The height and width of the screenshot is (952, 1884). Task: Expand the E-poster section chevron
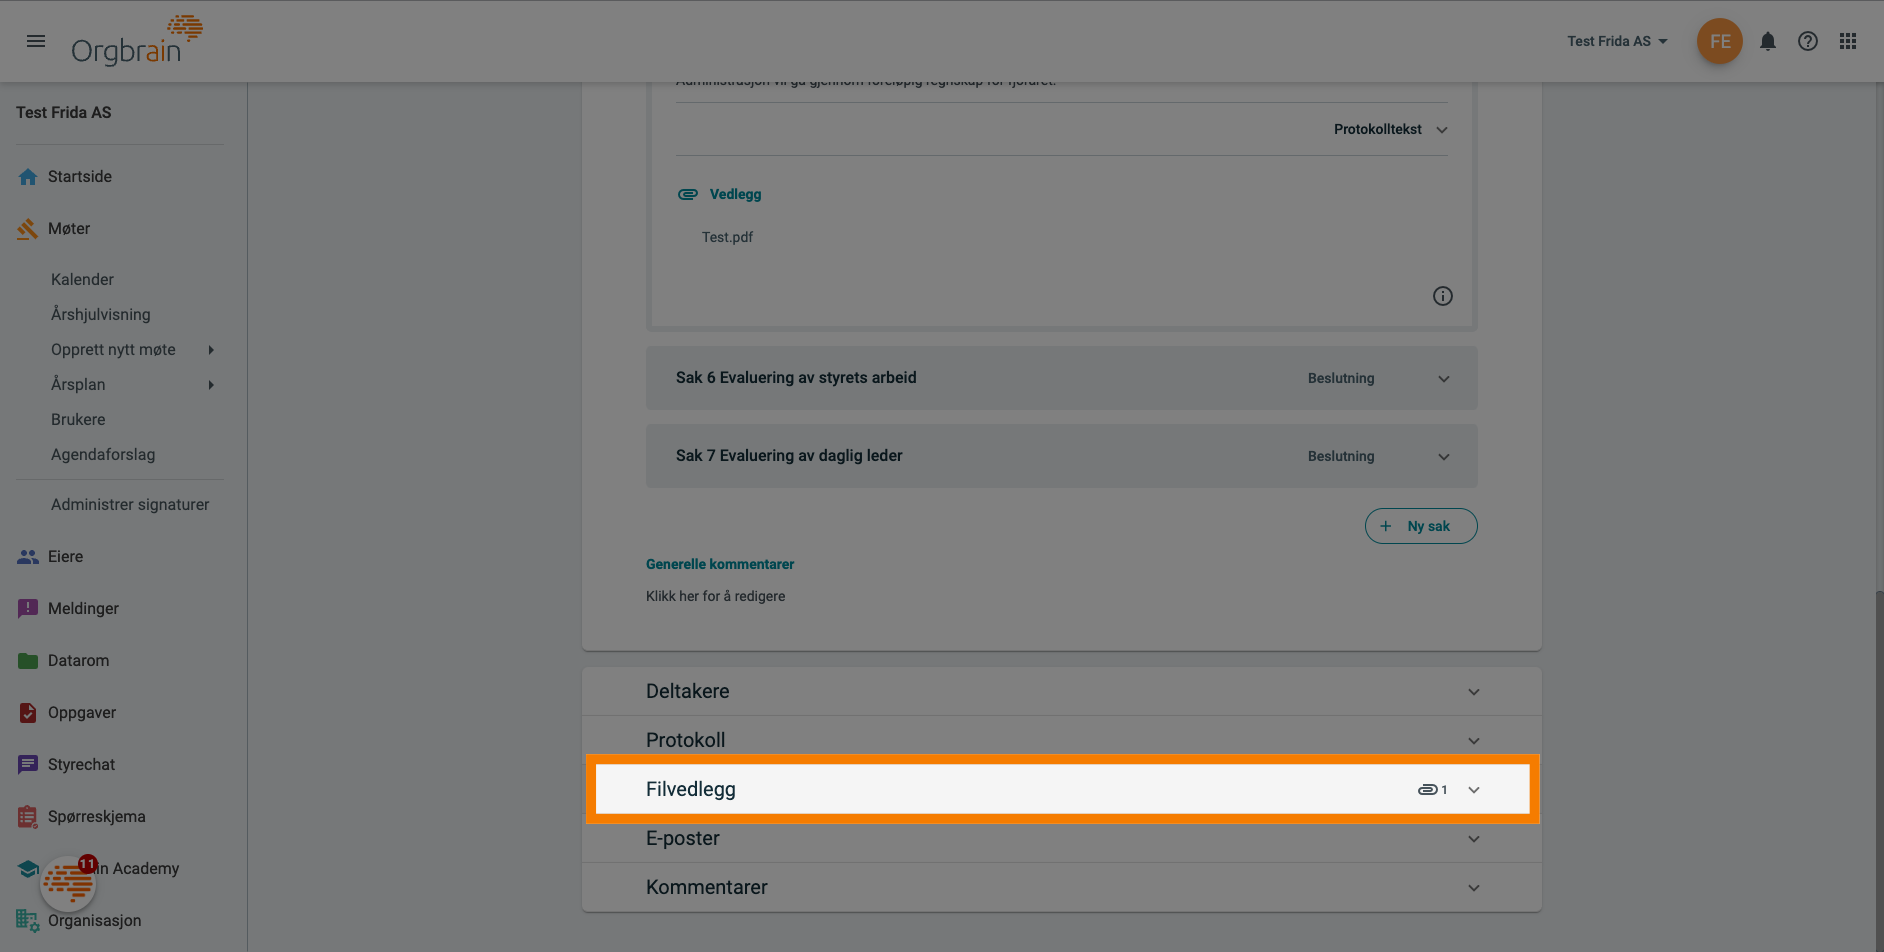[1474, 839]
